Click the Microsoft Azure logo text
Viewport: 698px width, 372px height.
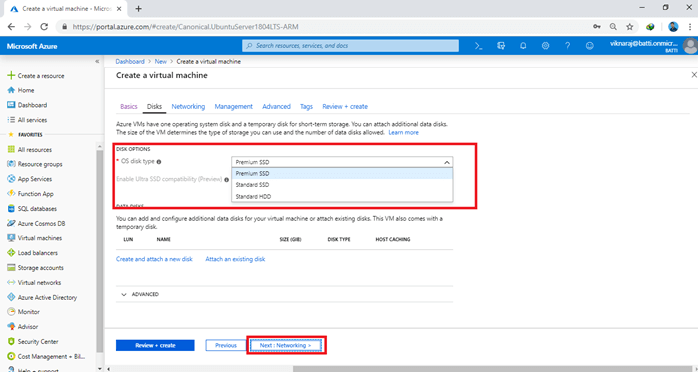coord(32,46)
